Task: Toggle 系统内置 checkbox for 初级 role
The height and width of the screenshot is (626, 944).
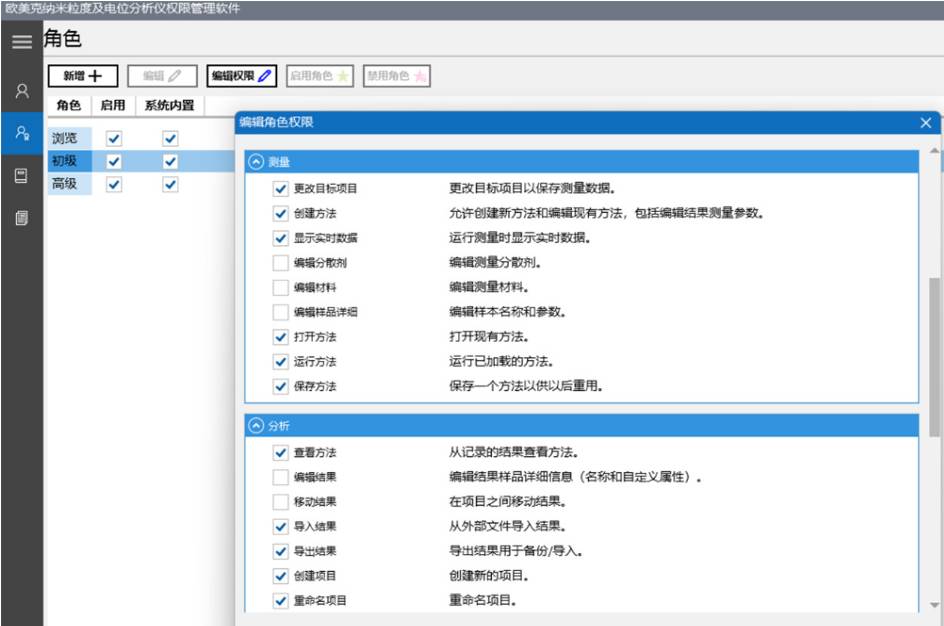Action: [170, 161]
